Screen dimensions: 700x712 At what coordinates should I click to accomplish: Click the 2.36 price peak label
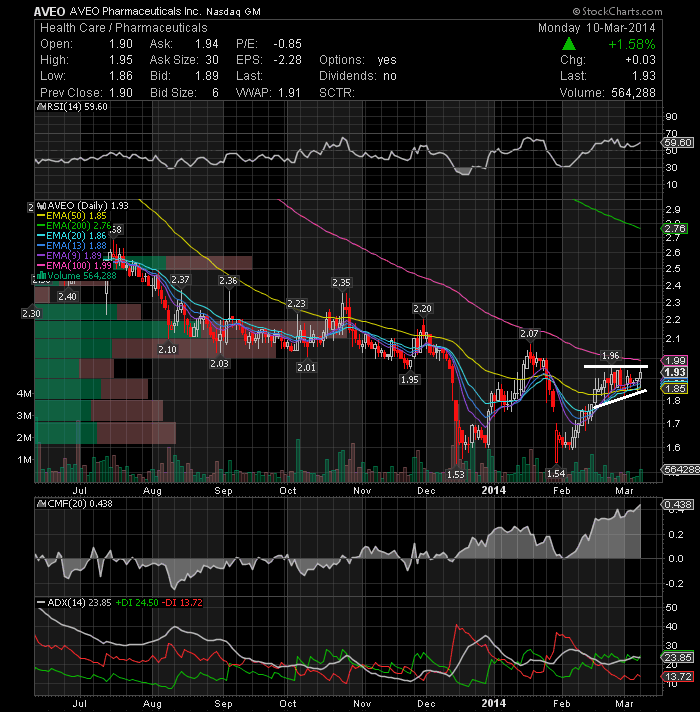click(x=228, y=281)
